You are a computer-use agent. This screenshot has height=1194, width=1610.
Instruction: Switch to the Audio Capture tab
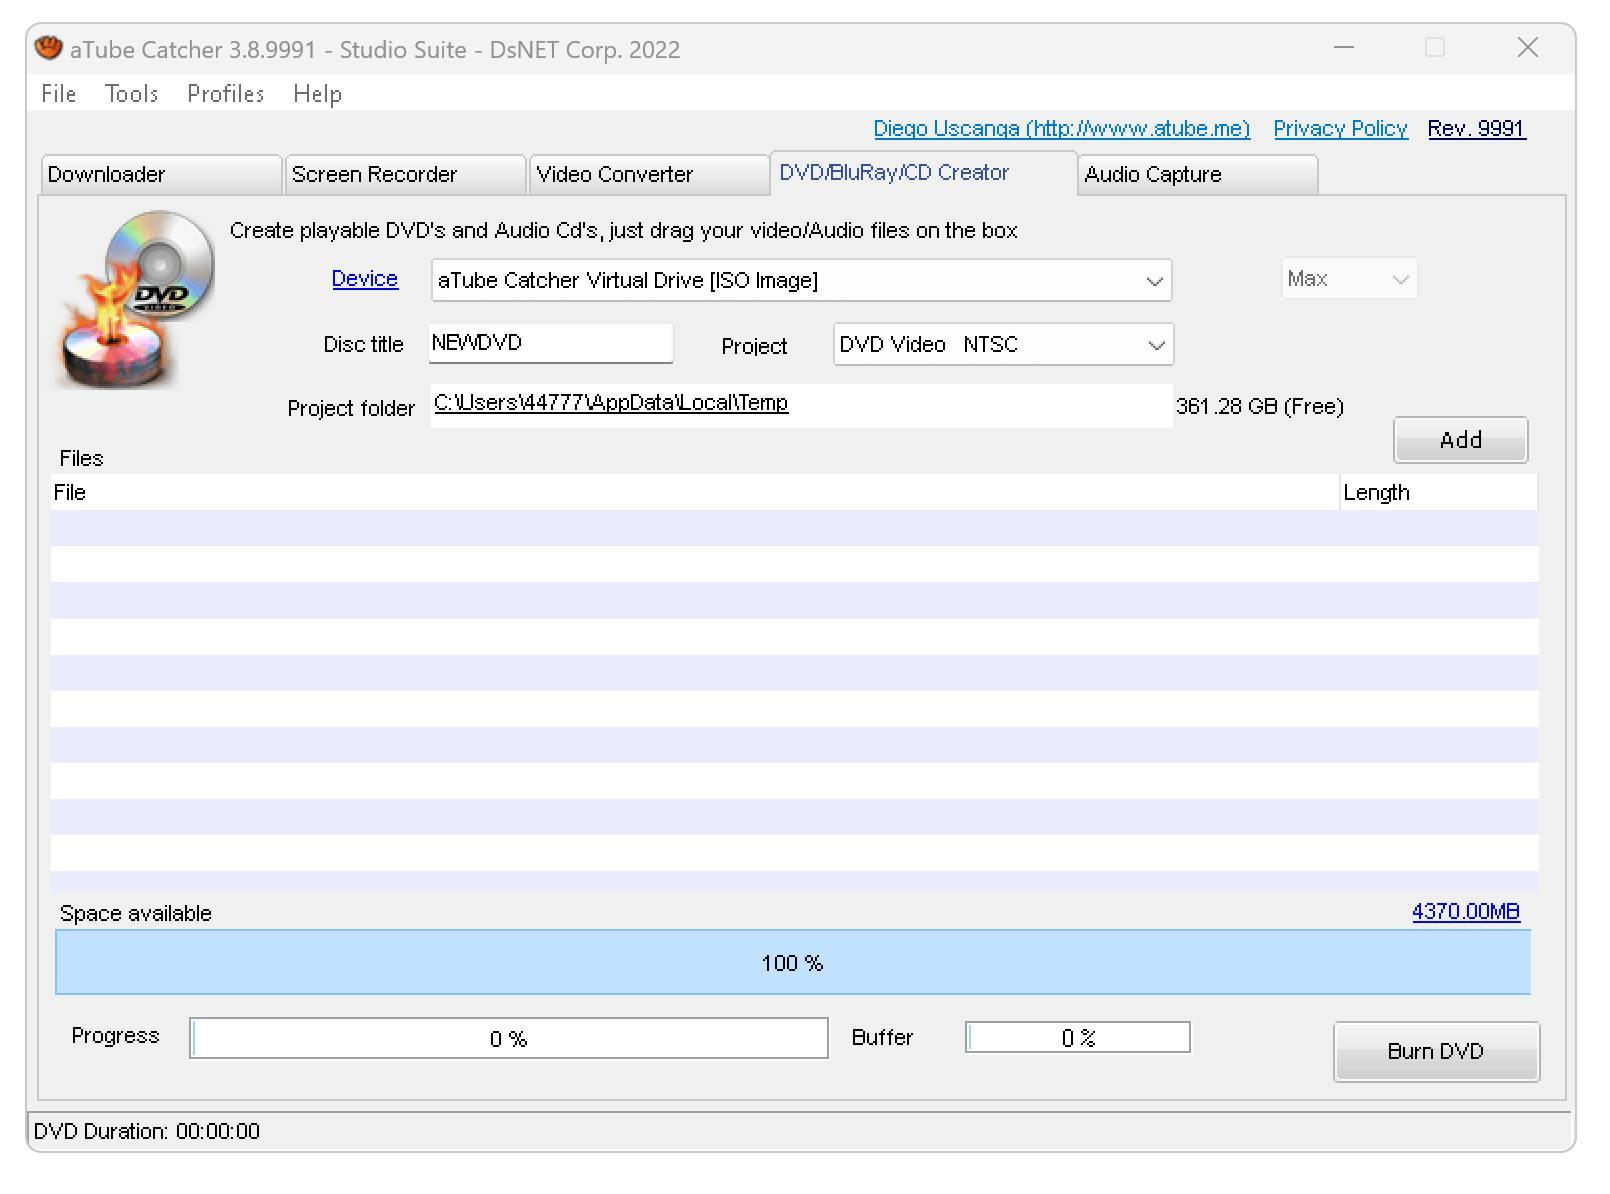click(1198, 175)
